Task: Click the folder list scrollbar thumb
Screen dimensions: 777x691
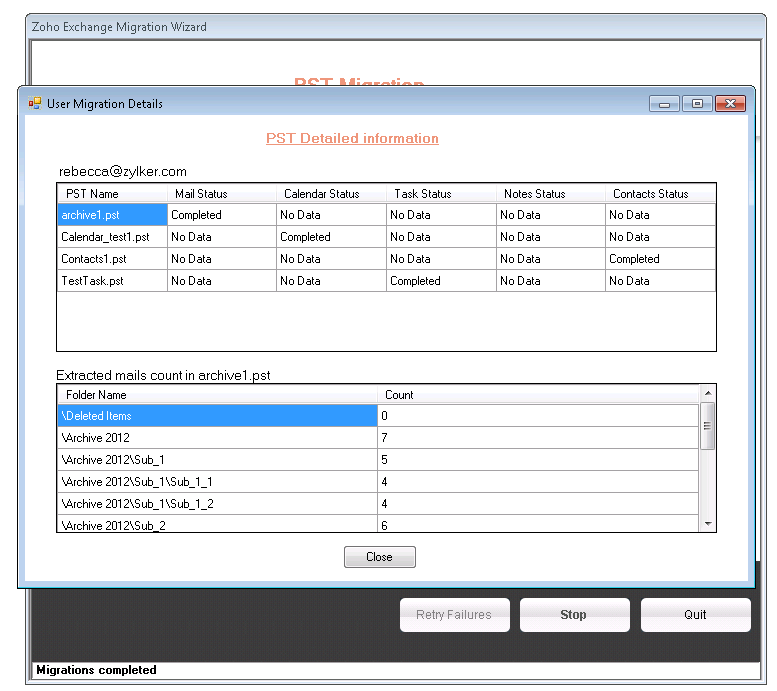Action: pos(708,426)
